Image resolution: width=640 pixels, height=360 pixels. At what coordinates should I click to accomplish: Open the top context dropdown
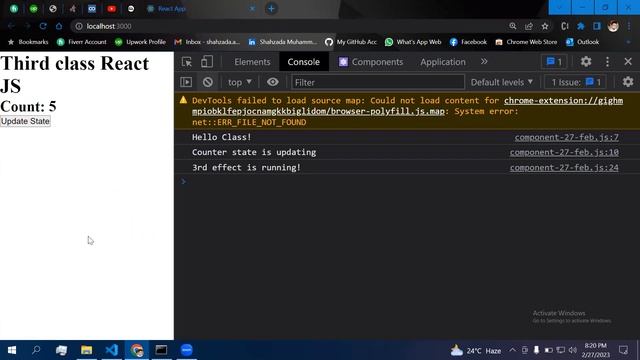(240, 82)
